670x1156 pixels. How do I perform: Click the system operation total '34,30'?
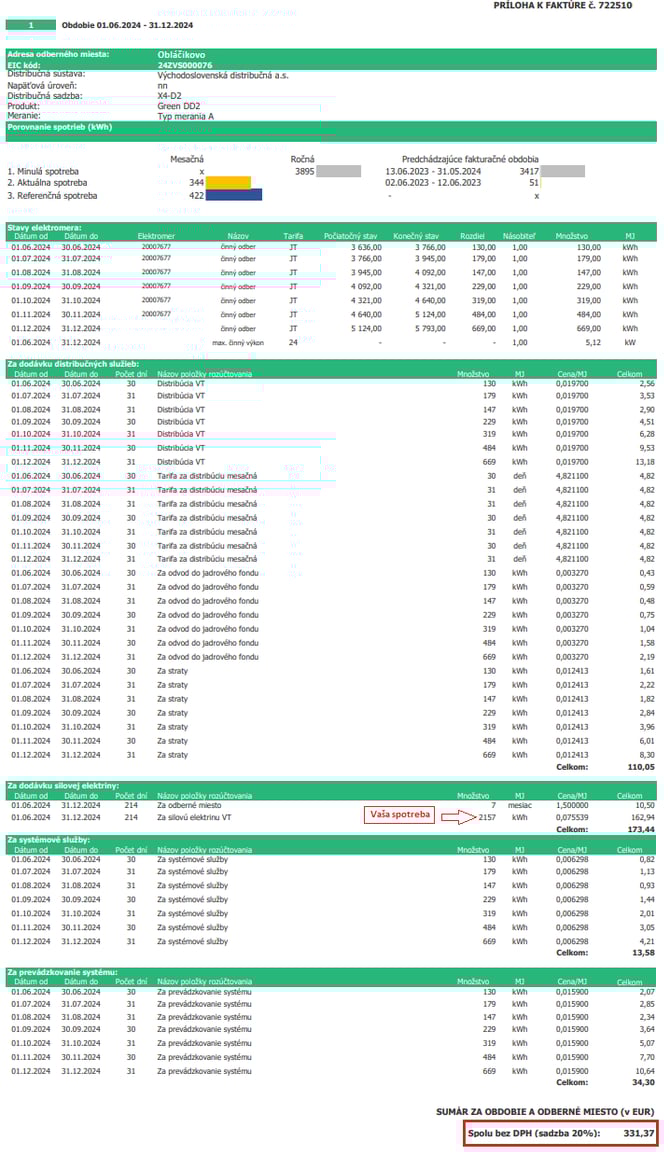643,1082
